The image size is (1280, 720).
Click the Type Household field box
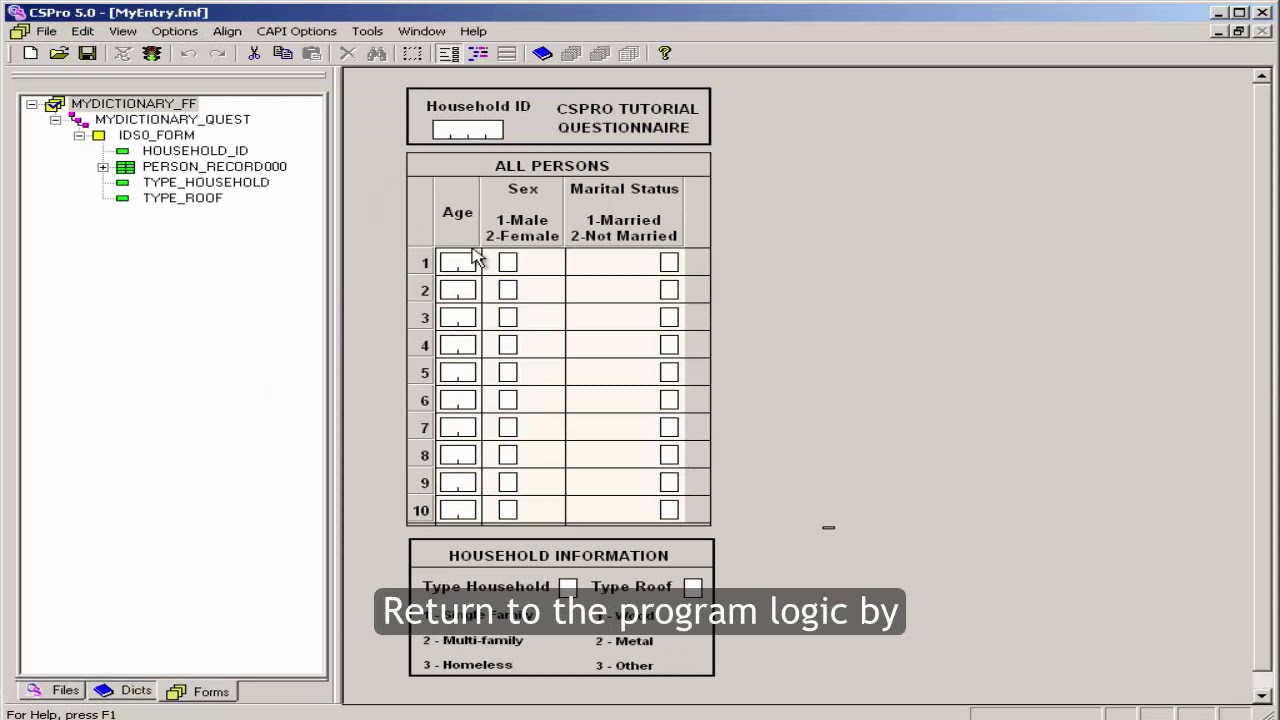pyautogui.click(x=568, y=587)
